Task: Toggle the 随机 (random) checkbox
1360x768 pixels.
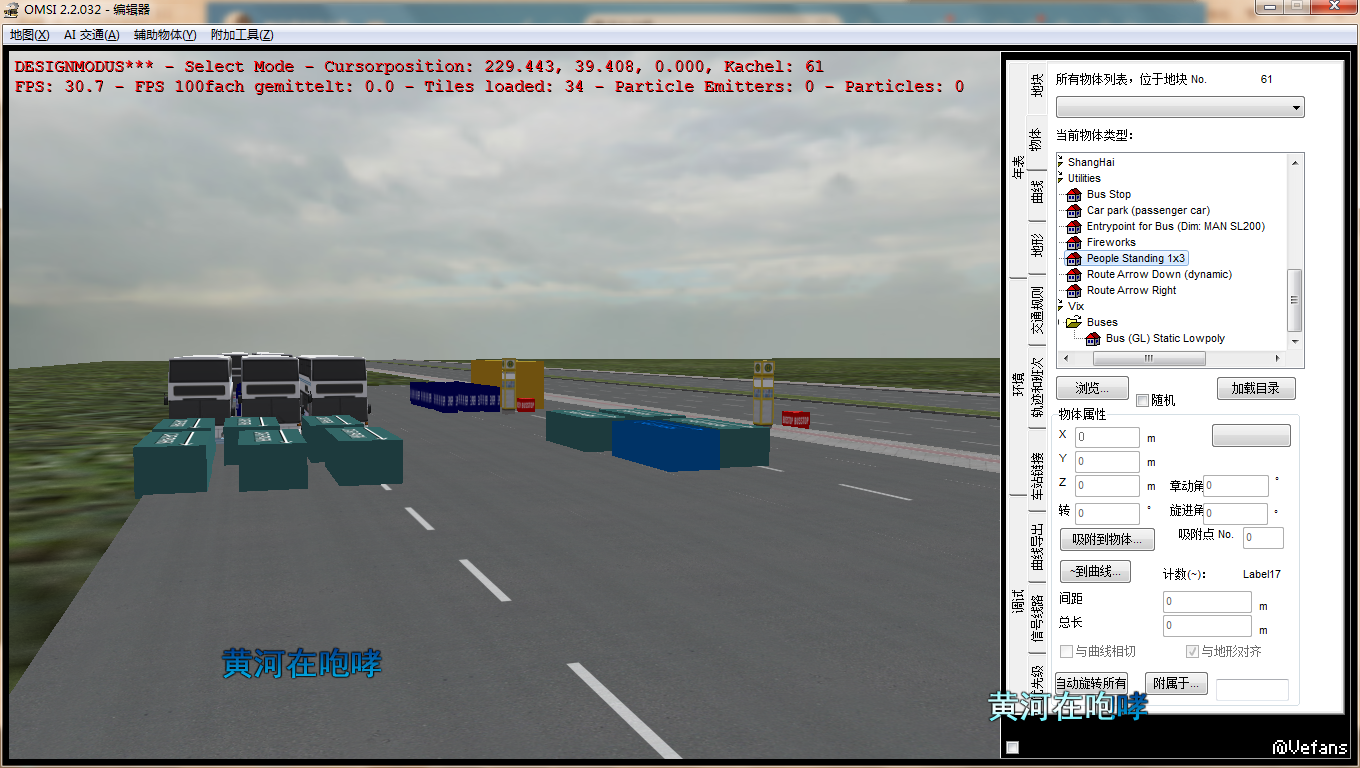Action: click(x=1142, y=401)
